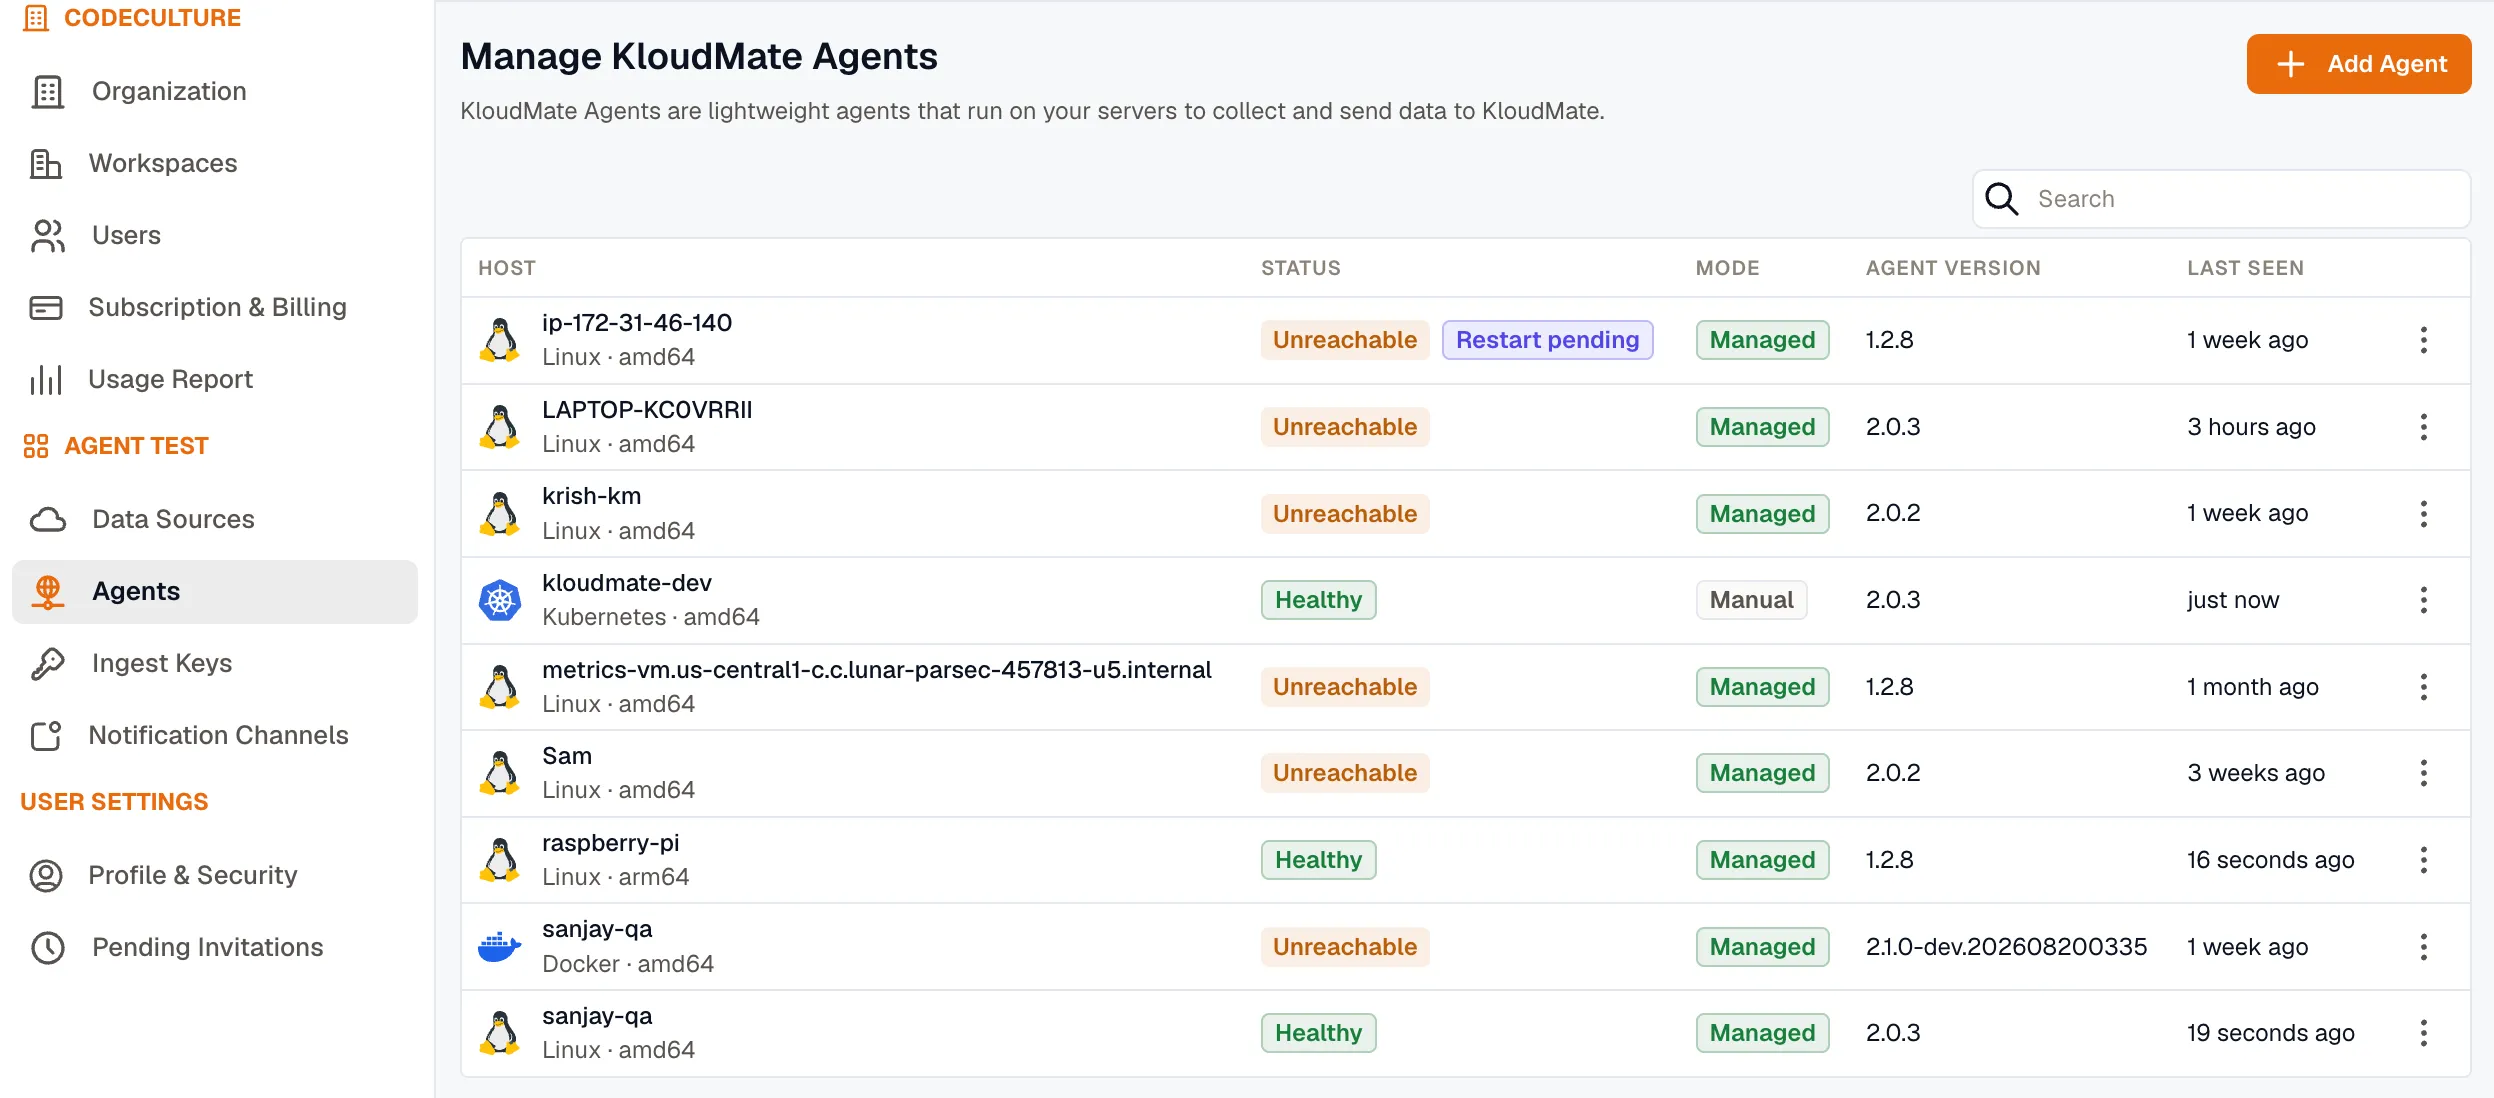Image resolution: width=2494 pixels, height=1098 pixels.
Task: Click the Restart pending badge
Action: [x=1547, y=340]
